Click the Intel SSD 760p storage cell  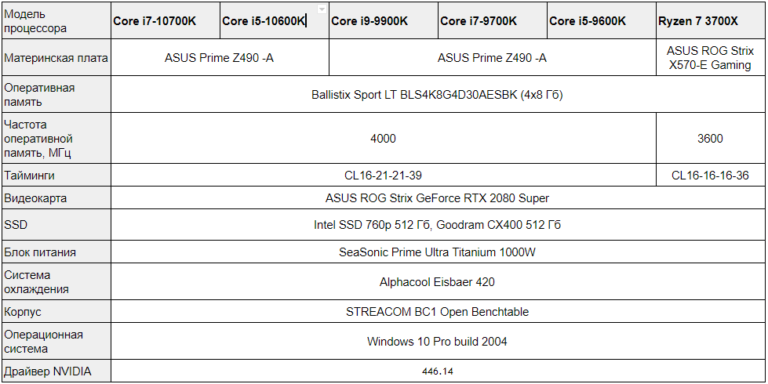coord(438,225)
